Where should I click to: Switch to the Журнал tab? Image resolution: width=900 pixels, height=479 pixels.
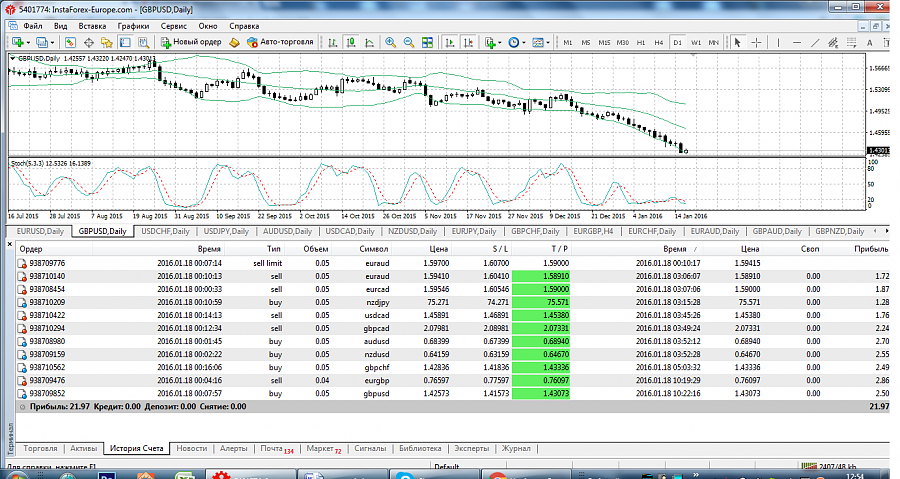point(516,449)
